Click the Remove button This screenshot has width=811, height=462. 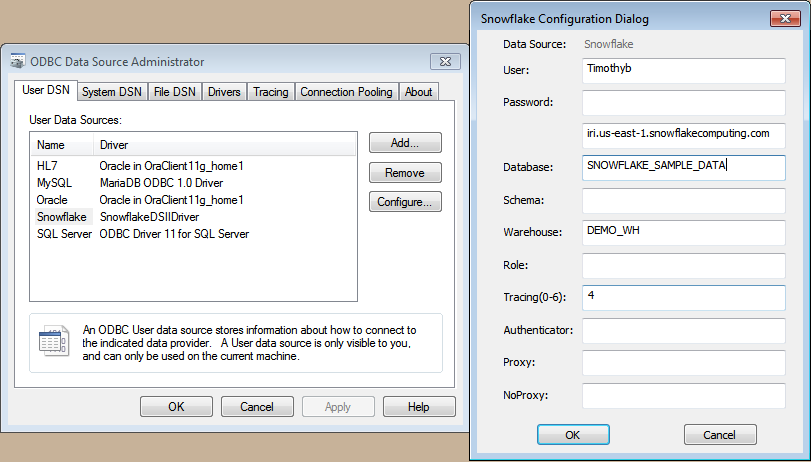pyautogui.click(x=405, y=173)
